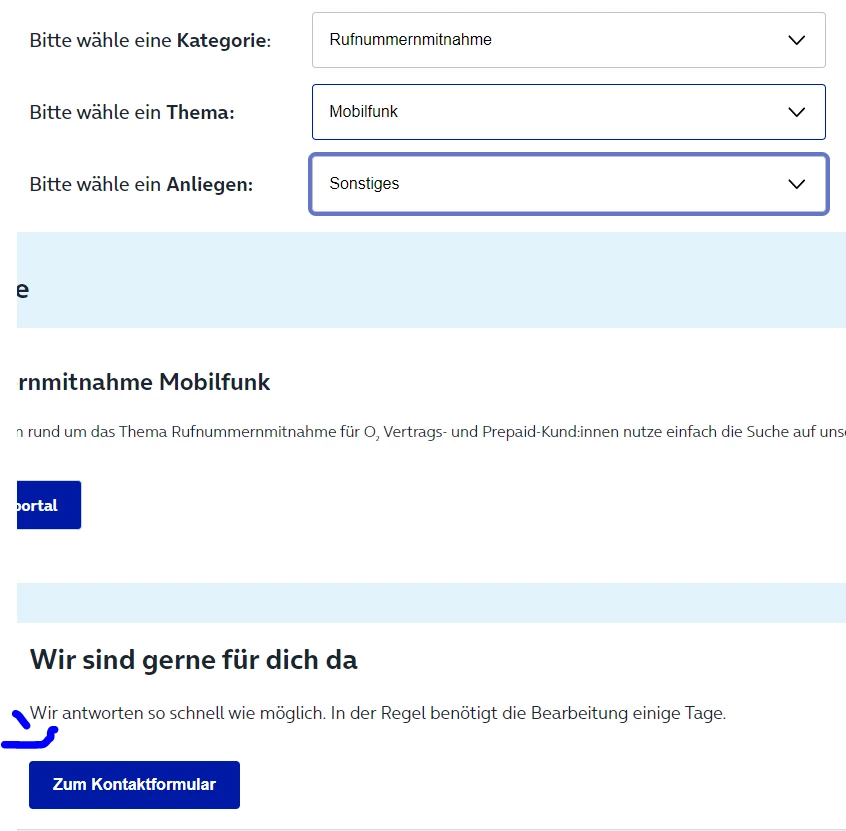Image resolution: width=846 pixels, height=831 pixels.
Task: Click the 'Mobilfunk' selected value text
Action: 363,112
